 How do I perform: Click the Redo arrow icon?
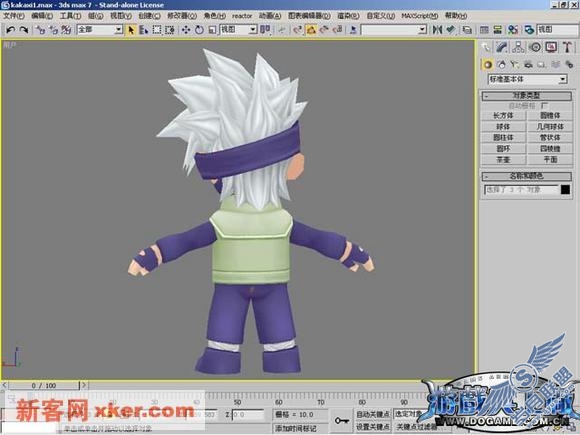point(23,30)
